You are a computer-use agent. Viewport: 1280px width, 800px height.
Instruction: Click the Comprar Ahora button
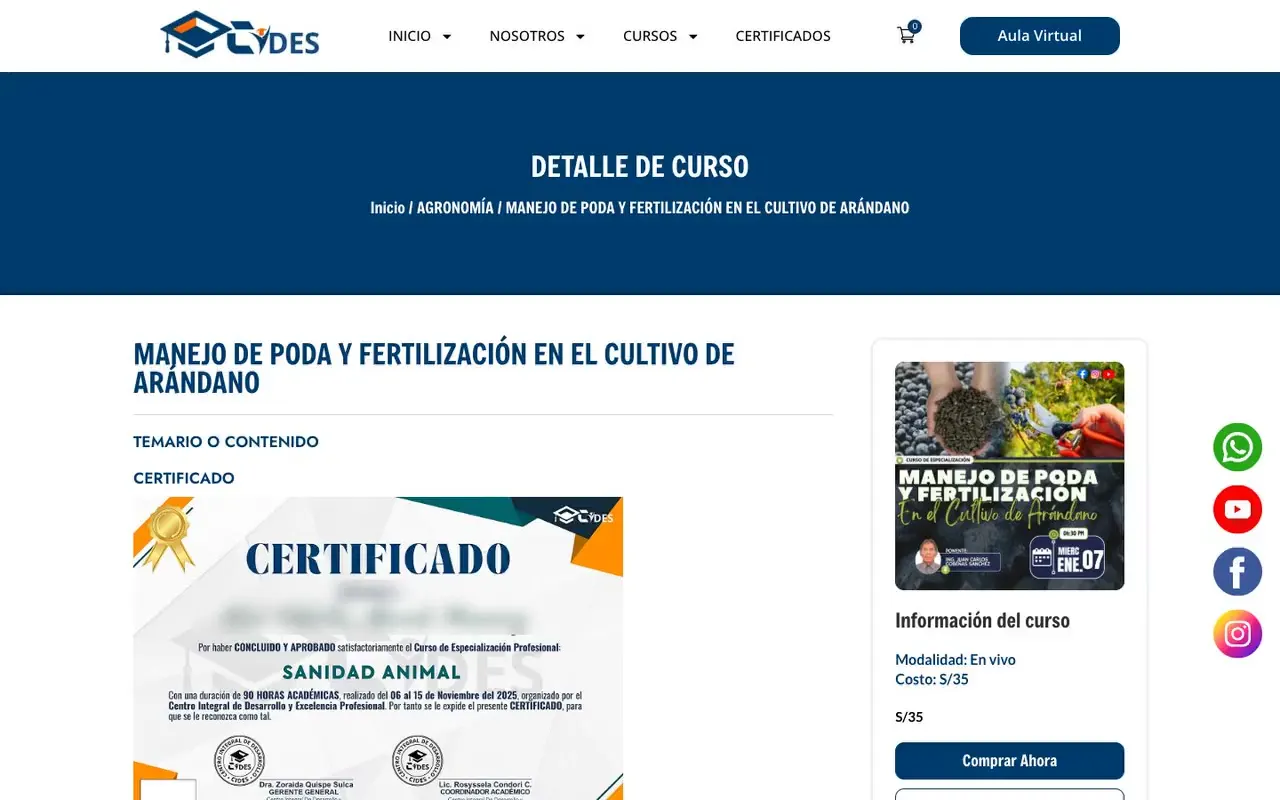(x=1009, y=761)
